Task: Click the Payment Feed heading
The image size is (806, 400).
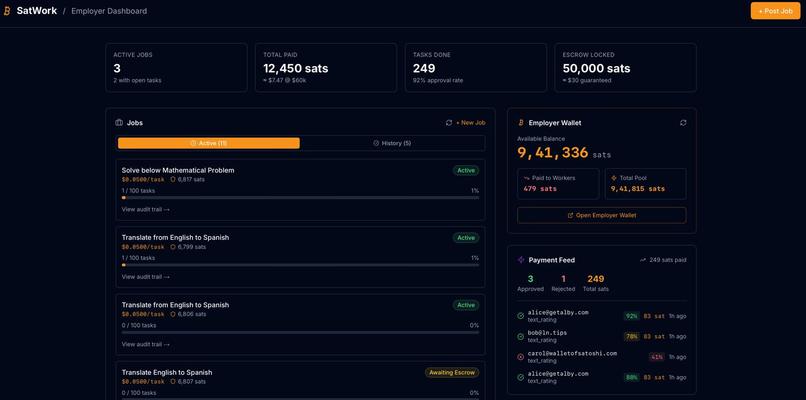Action: pos(552,260)
